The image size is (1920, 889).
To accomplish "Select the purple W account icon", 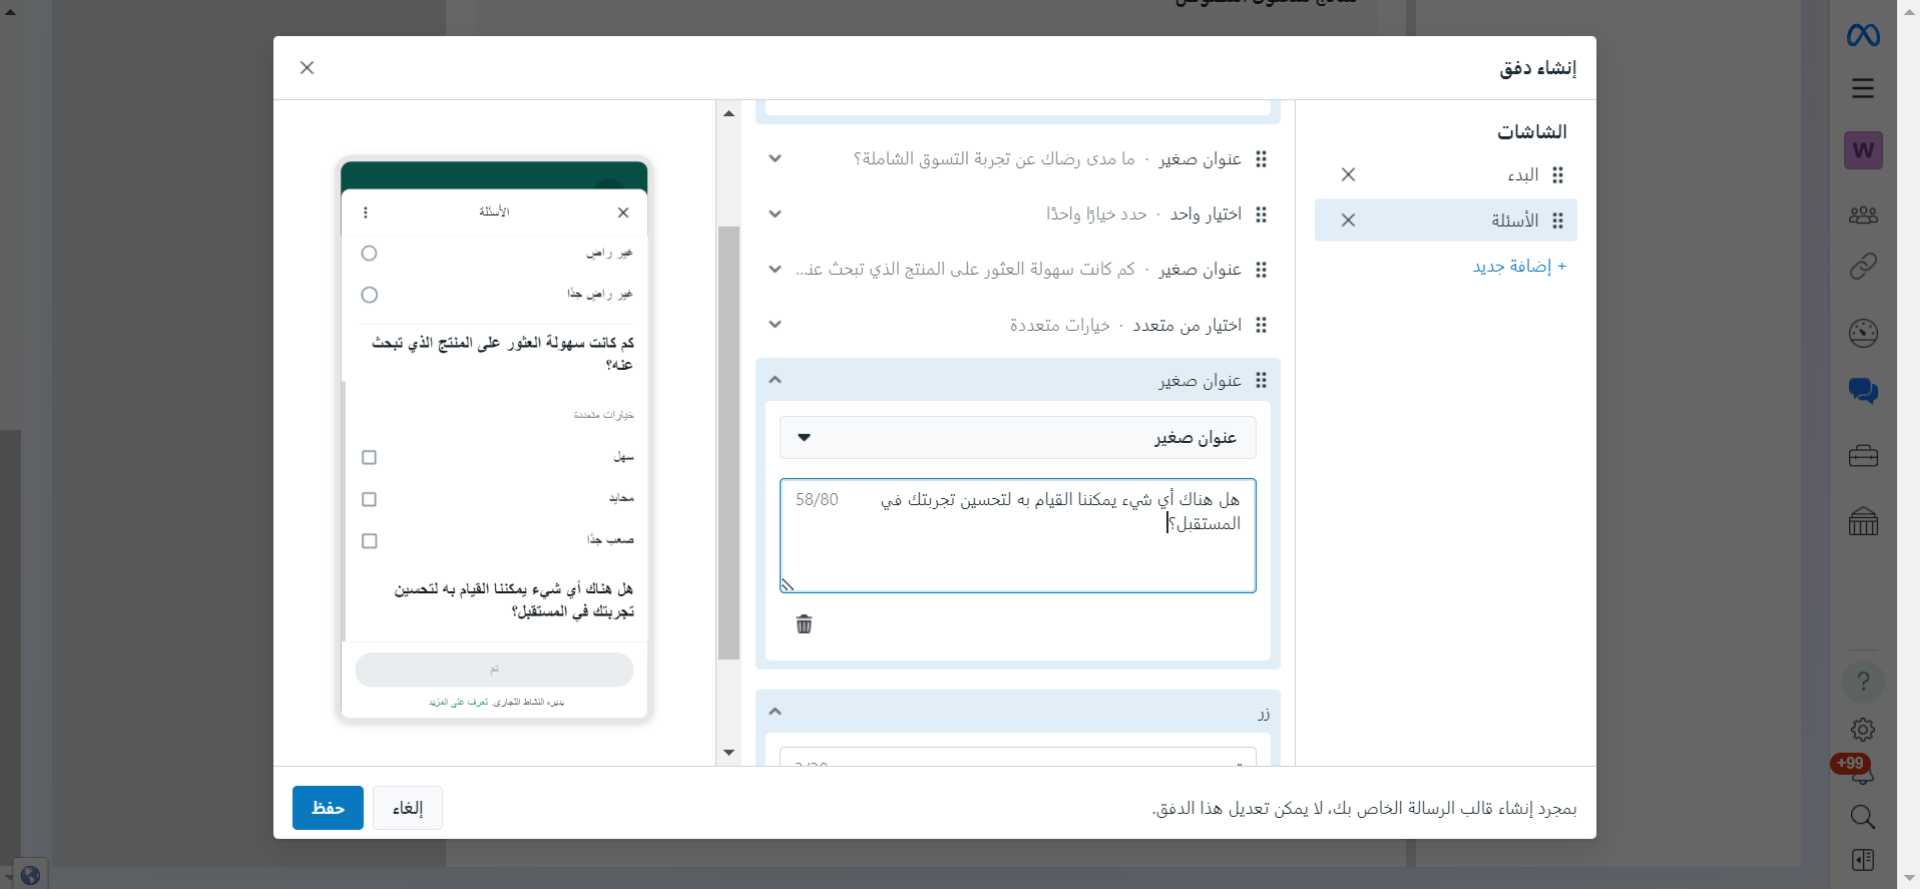I will 1863,150.
